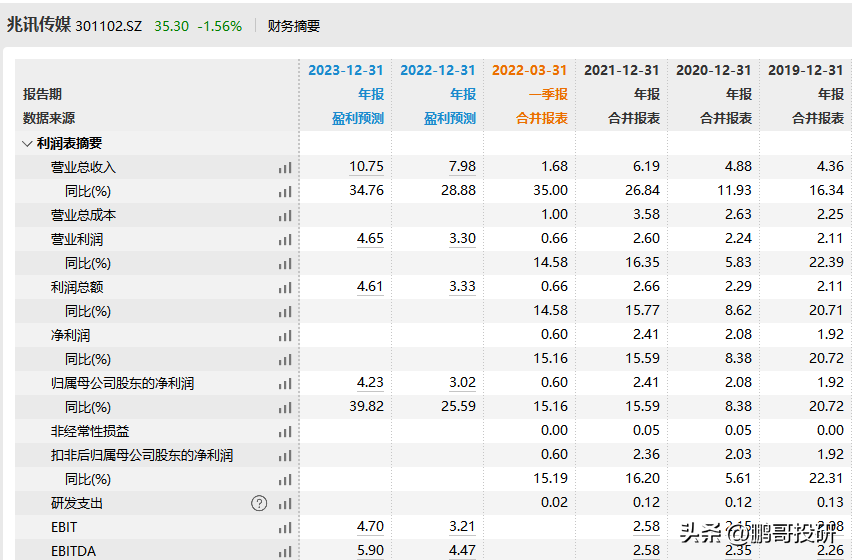Select the 营业总收入 row label
This screenshot has width=852, height=560.
pyautogui.click(x=83, y=167)
